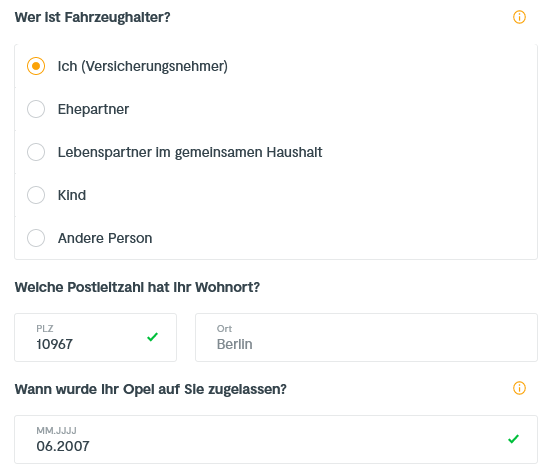Open info icon beside 'Wer ist Fahrzeughalter?'
The image size is (555, 475).
519,17
